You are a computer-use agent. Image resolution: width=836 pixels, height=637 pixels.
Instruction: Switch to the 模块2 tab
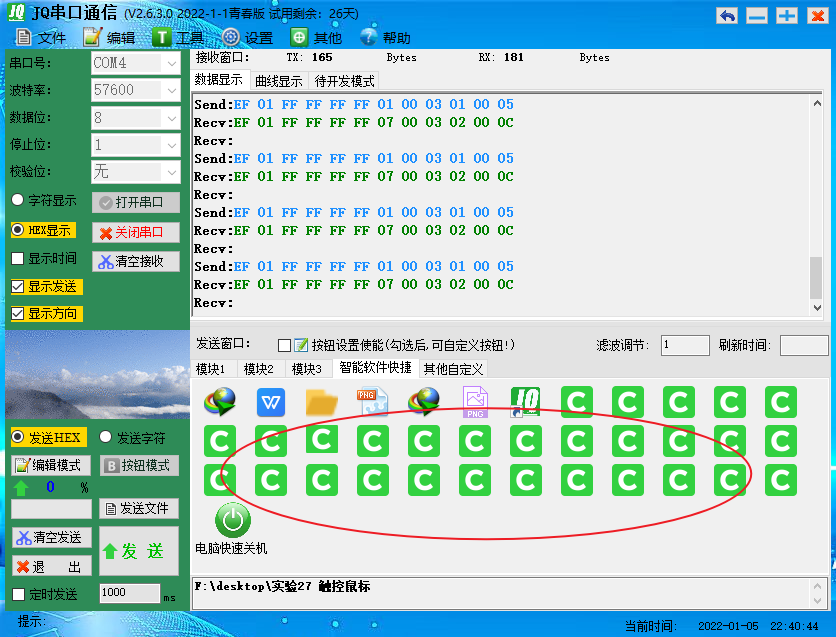coord(259,369)
